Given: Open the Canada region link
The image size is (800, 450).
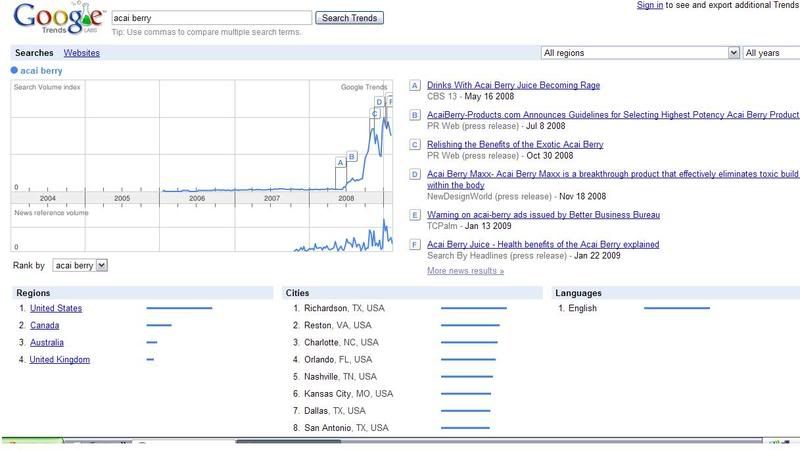Looking at the screenshot, I should 44,326.
